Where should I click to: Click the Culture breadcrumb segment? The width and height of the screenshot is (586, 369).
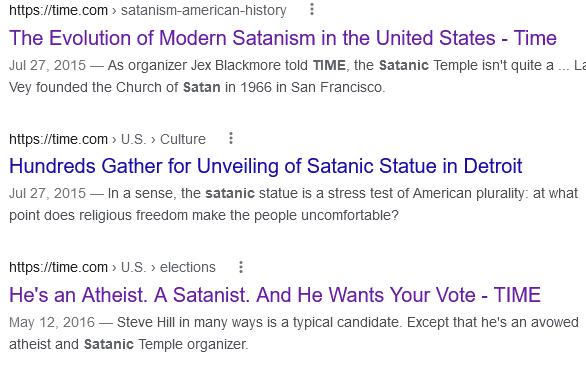click(x=183, y=139)
